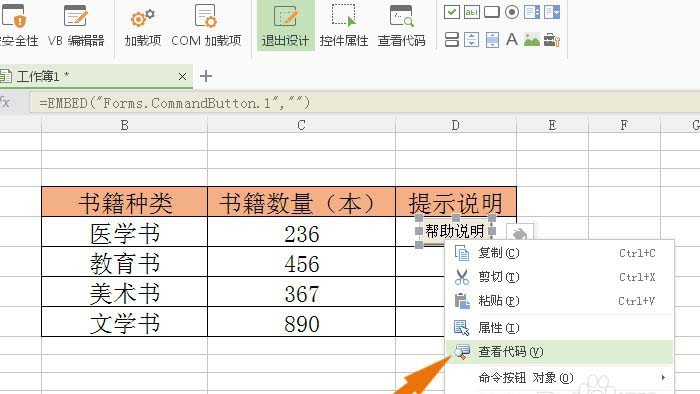Insert a spin button control
The width and height of the screenshot is (700, 394).
point(472,40)
